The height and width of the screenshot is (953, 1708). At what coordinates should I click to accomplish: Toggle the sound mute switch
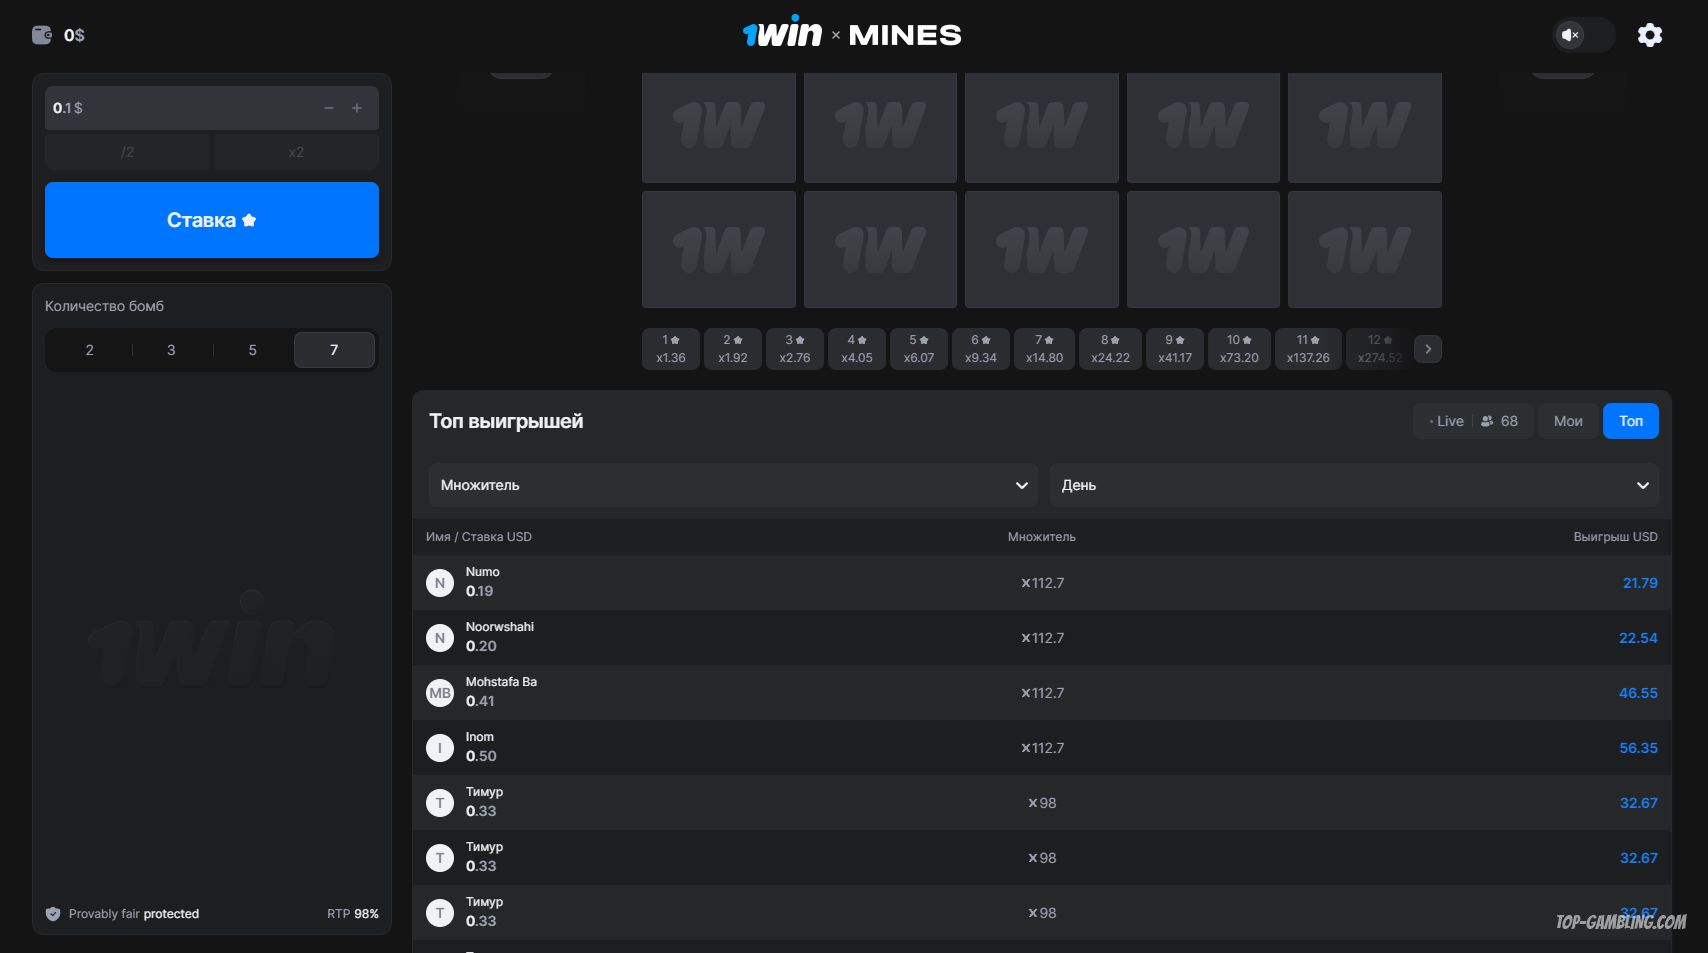coord(1583,35)
